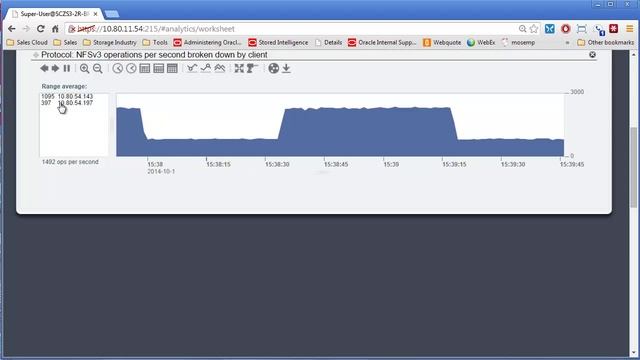This screenshot has height=360, width=640.
Task: Select the first calendar (day) view icon
Action: coord(145,69)
